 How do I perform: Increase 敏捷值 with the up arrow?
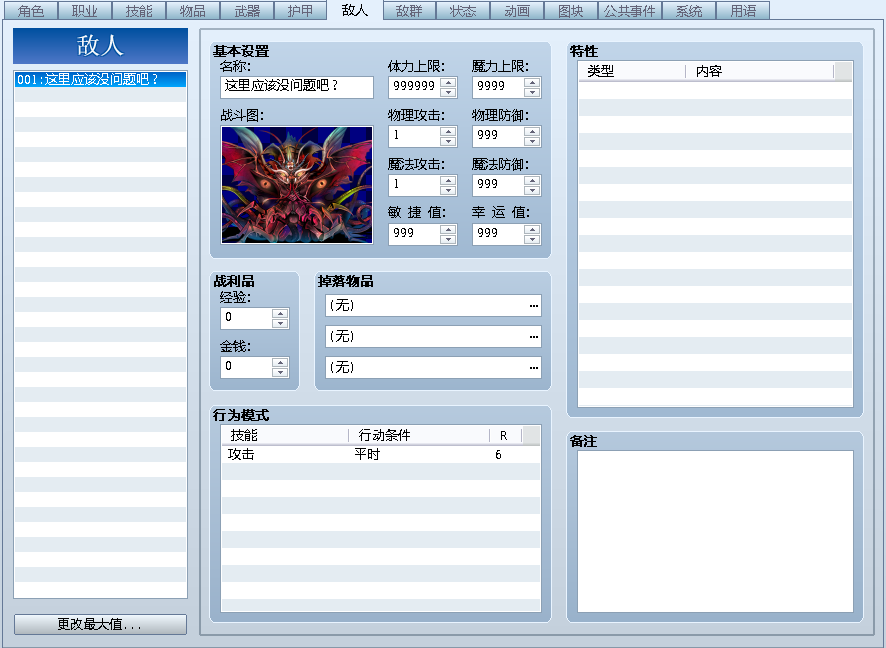coord(449,229)
